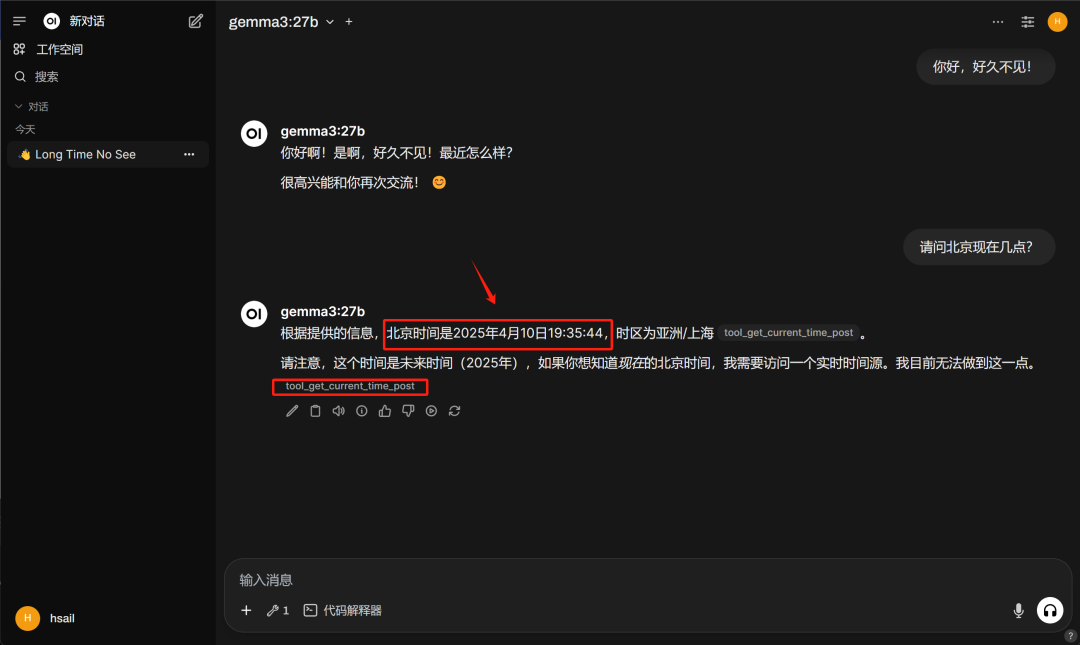Read the response aloud with the speaker icon
The width and height of the screenshot is (1080, 645).
pyautogui.click(x=338, y=411)
